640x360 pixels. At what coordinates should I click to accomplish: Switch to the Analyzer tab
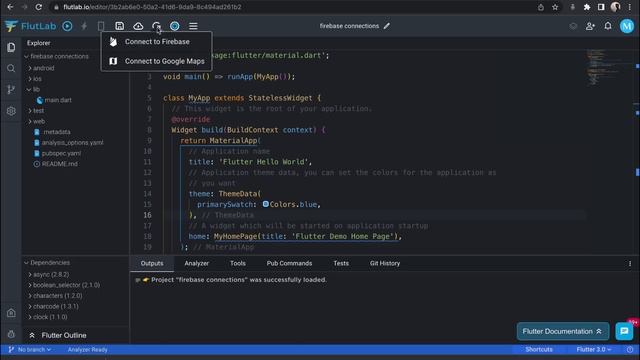(196, 264)
